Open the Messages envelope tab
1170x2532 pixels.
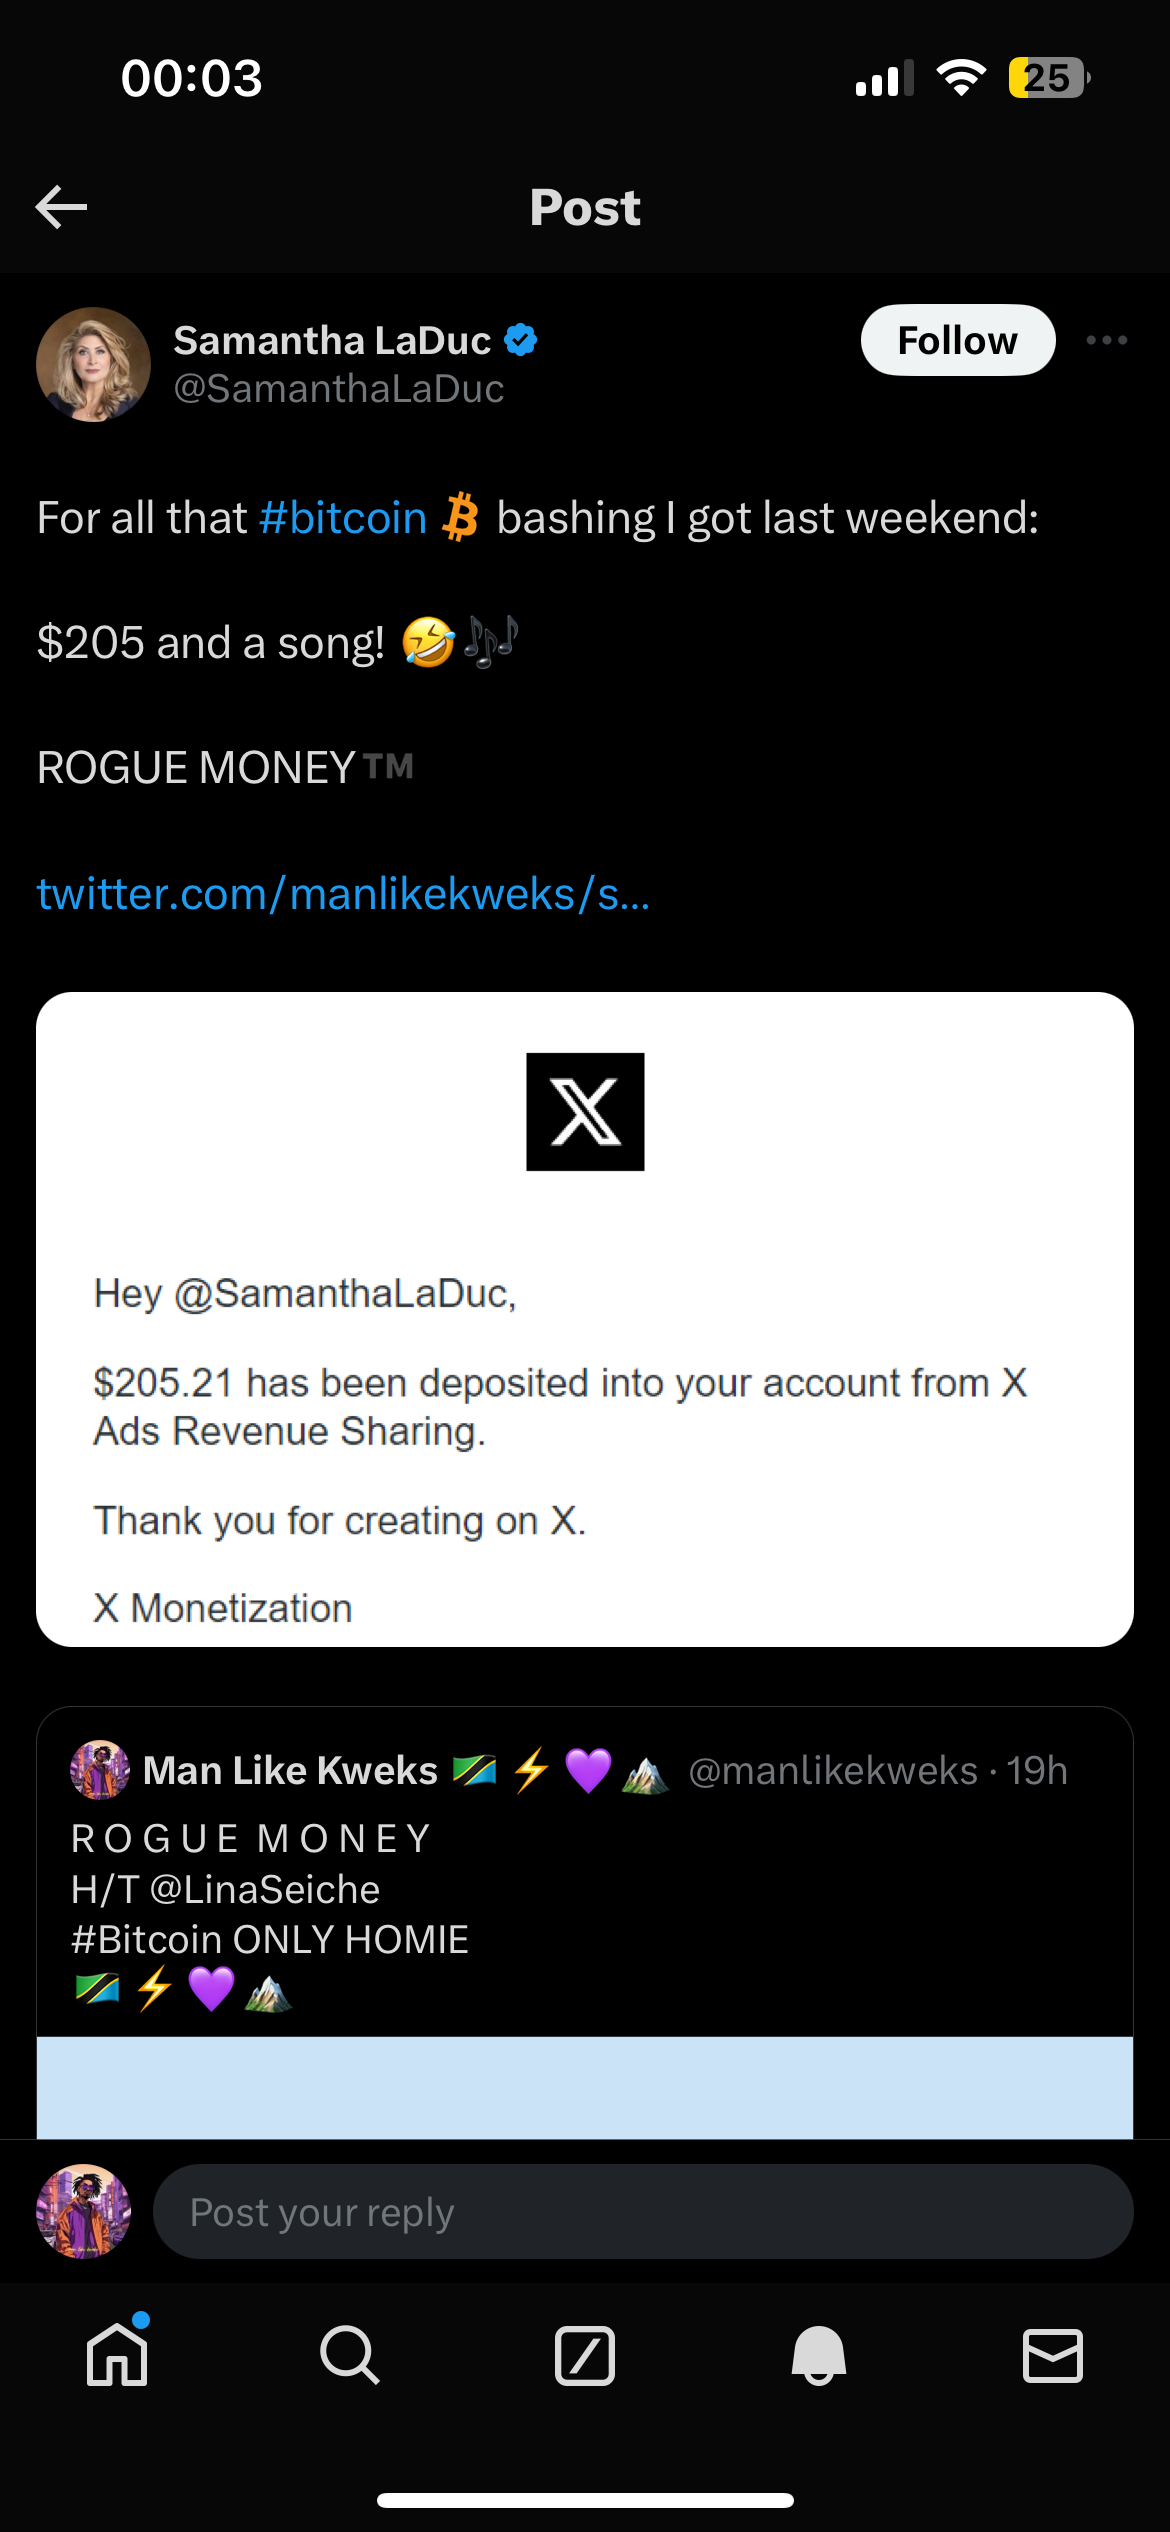pos(1053,2356)
